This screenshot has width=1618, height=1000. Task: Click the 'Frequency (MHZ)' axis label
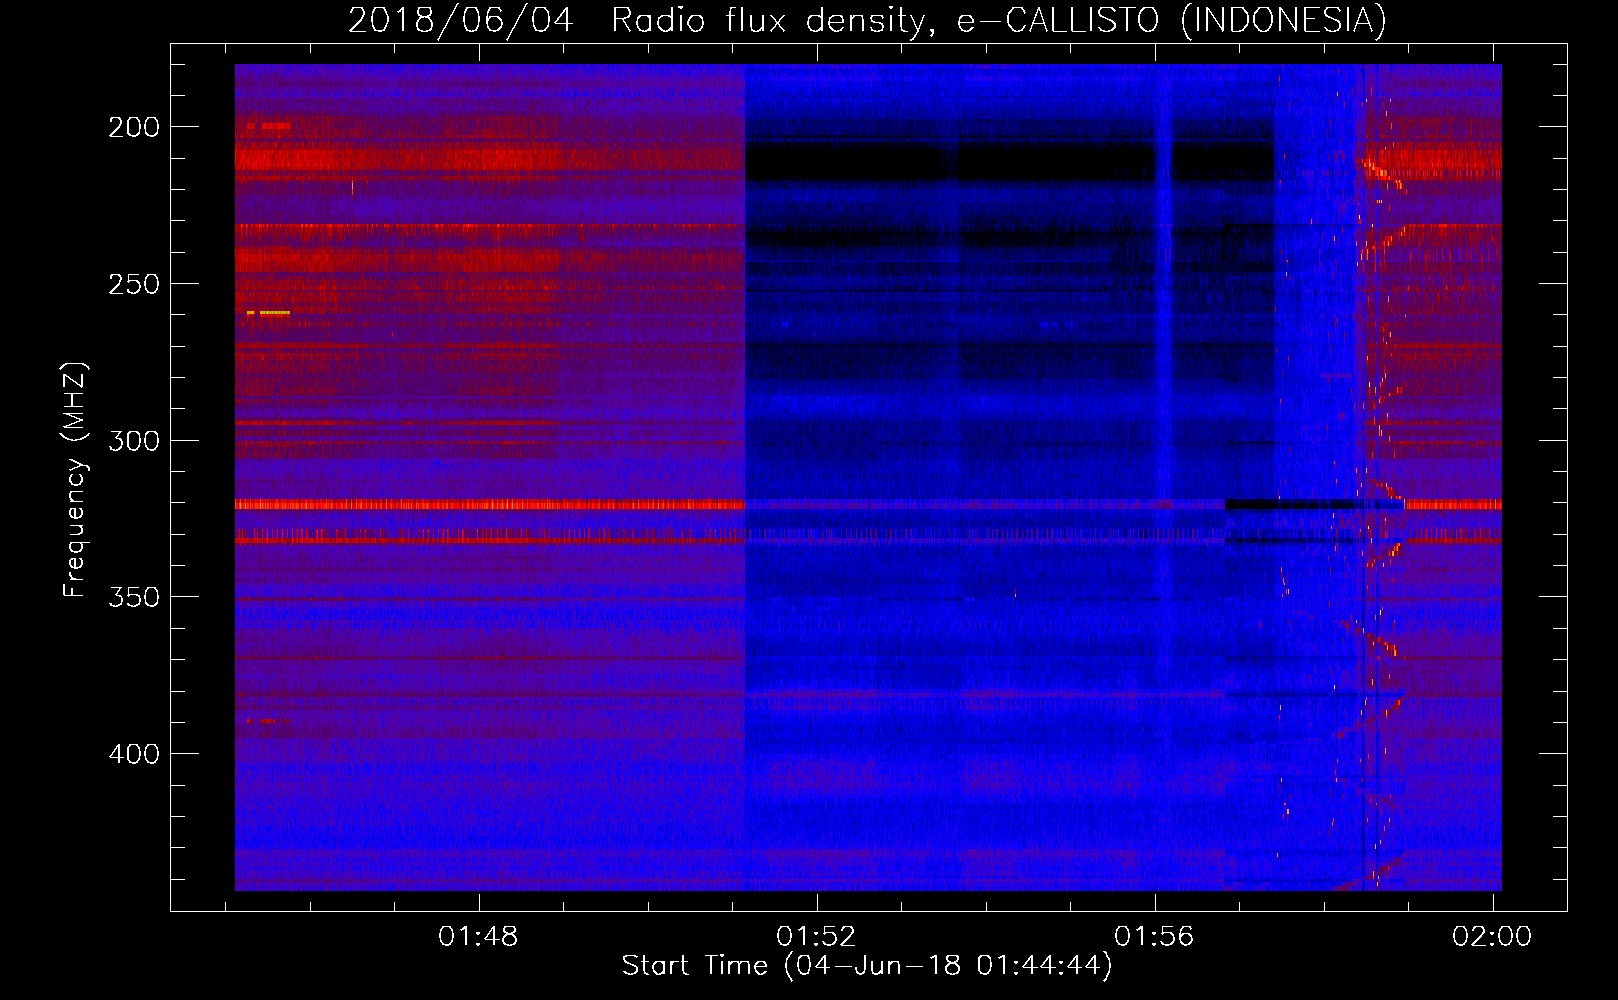tap(75, 480)
